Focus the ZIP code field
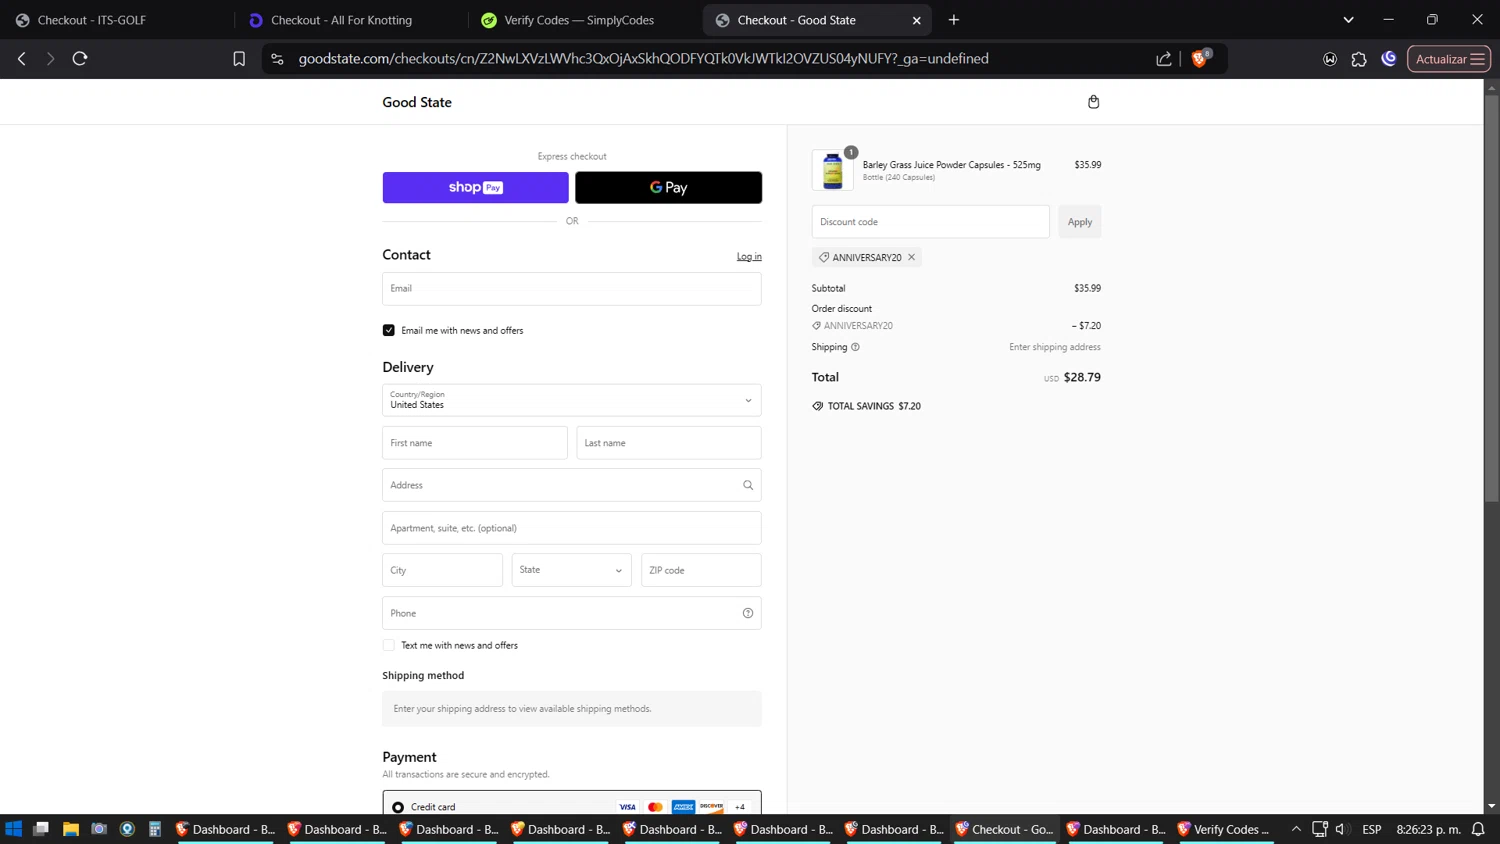The width and height of the screenshot is (1500, 844). click(x=701, y=570)
